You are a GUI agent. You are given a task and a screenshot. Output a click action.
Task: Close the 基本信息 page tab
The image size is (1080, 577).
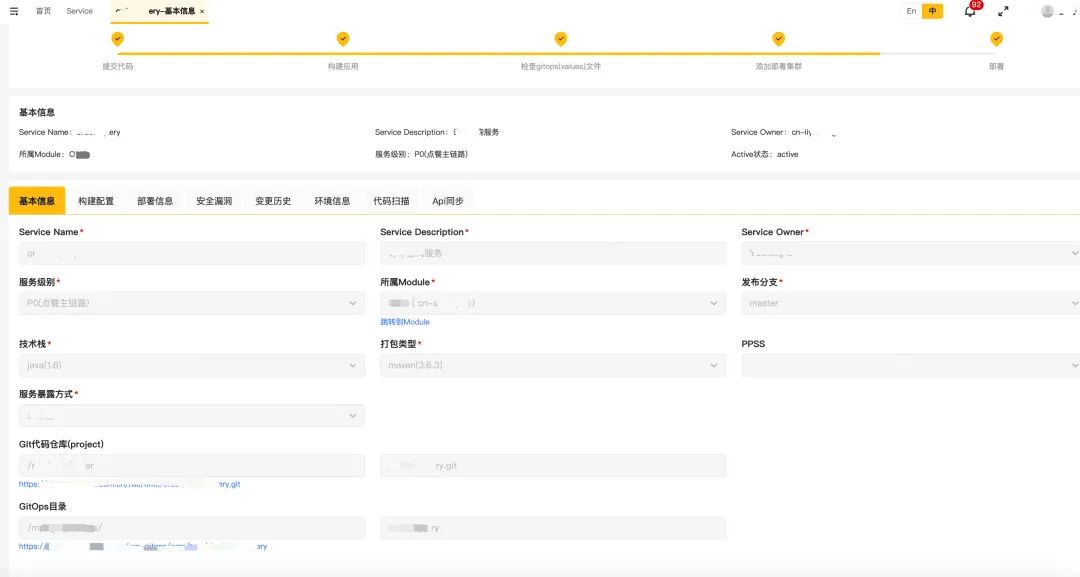[202, 12]
